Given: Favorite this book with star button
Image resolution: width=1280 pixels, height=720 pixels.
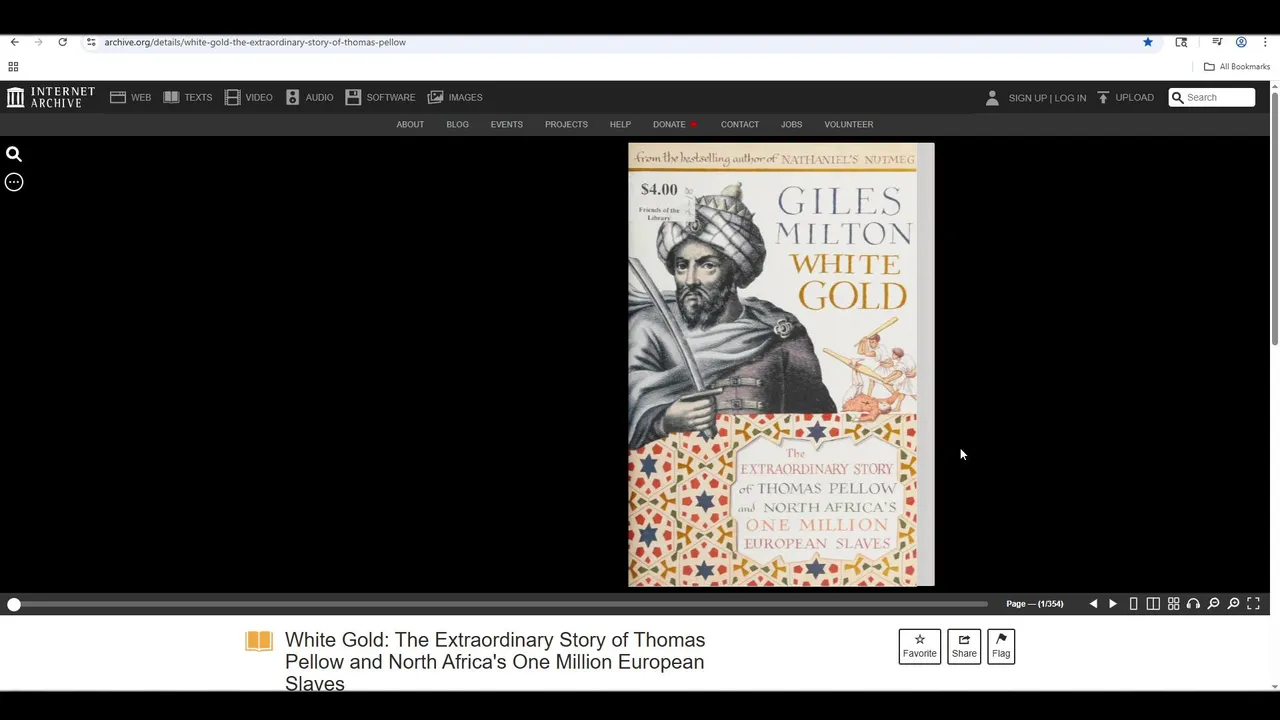Looking at the screenshot, I should click(920, 646).
